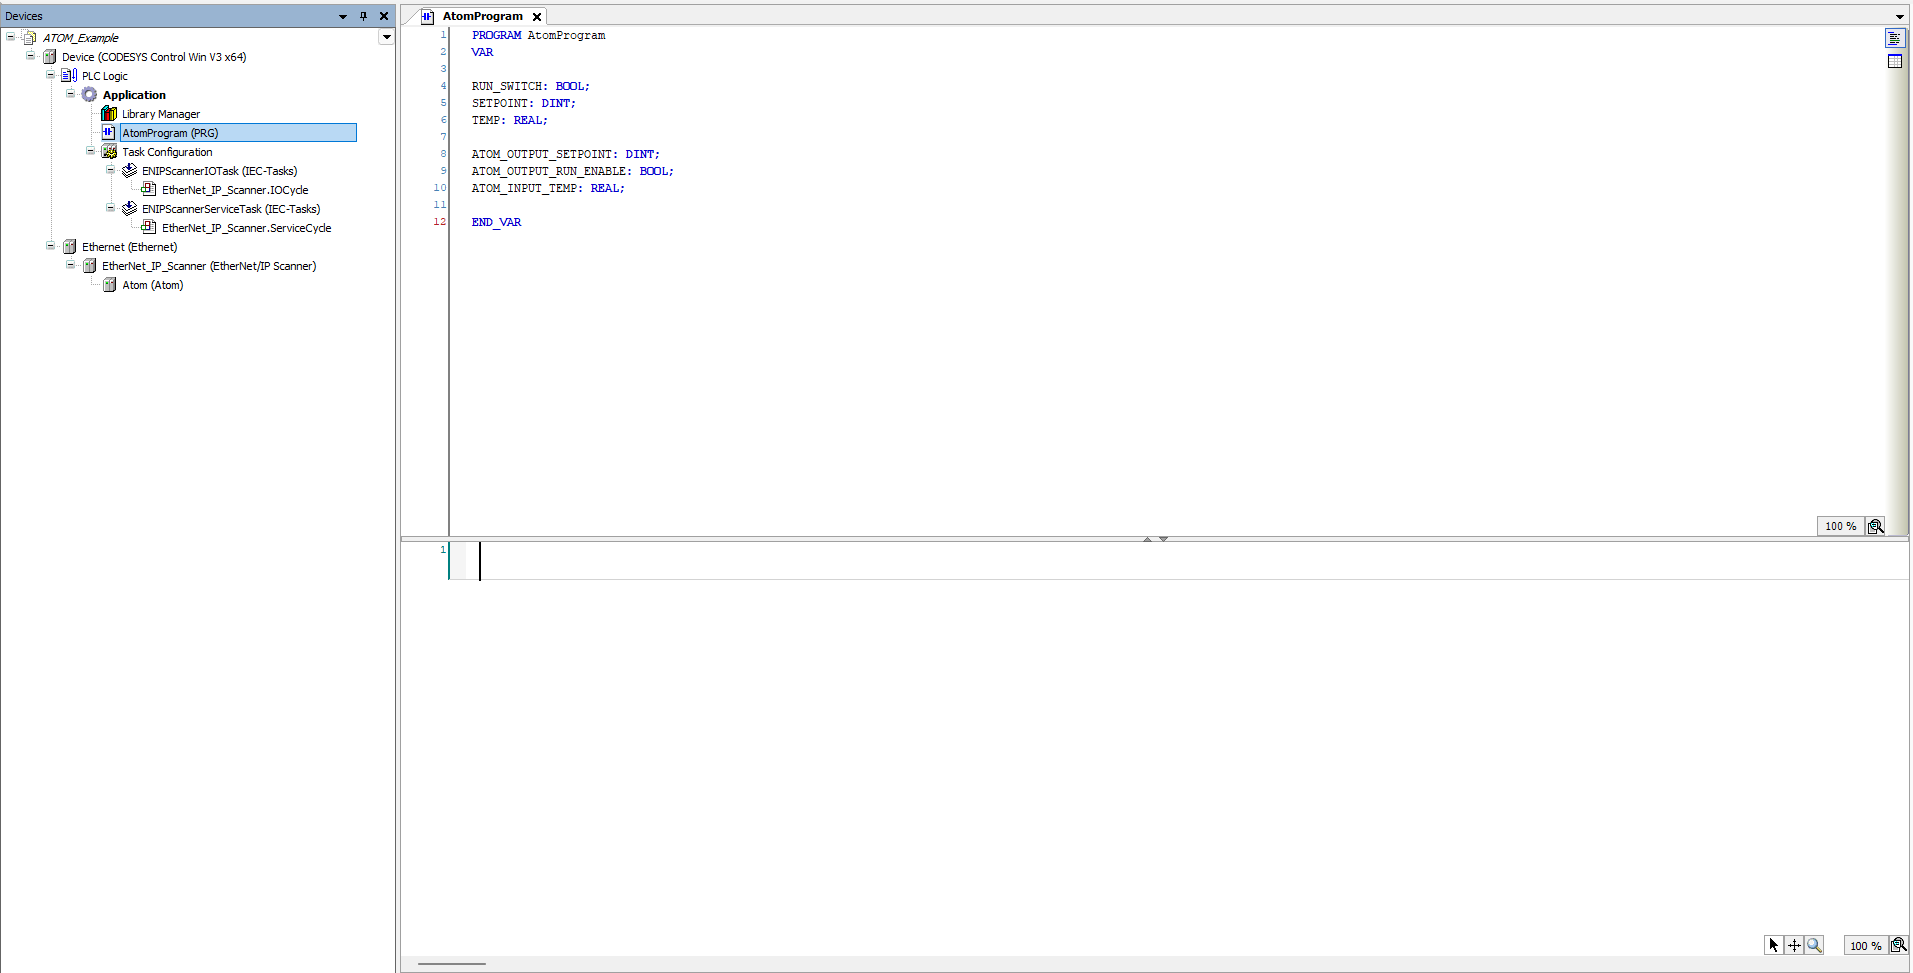
Task: Click the Ethernet device icon
Action: coord(69,246)
